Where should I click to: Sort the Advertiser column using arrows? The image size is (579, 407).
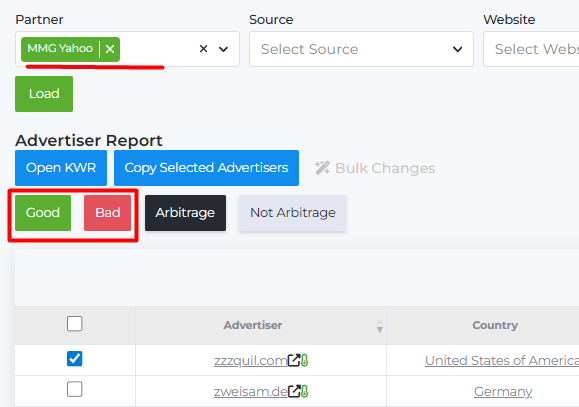coord(379,325)
